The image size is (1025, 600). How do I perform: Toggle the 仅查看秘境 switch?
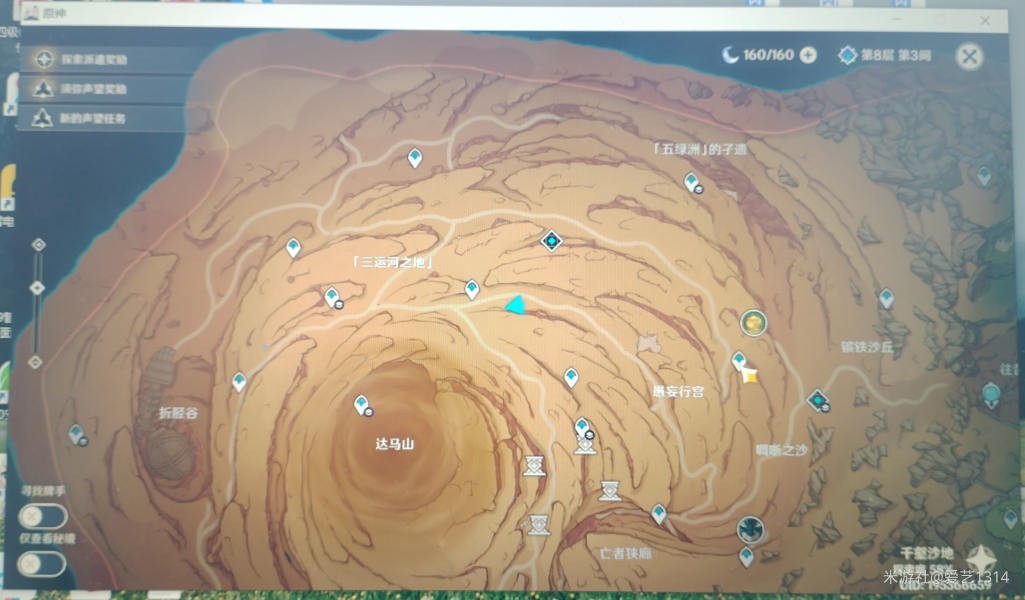point(42,564)
